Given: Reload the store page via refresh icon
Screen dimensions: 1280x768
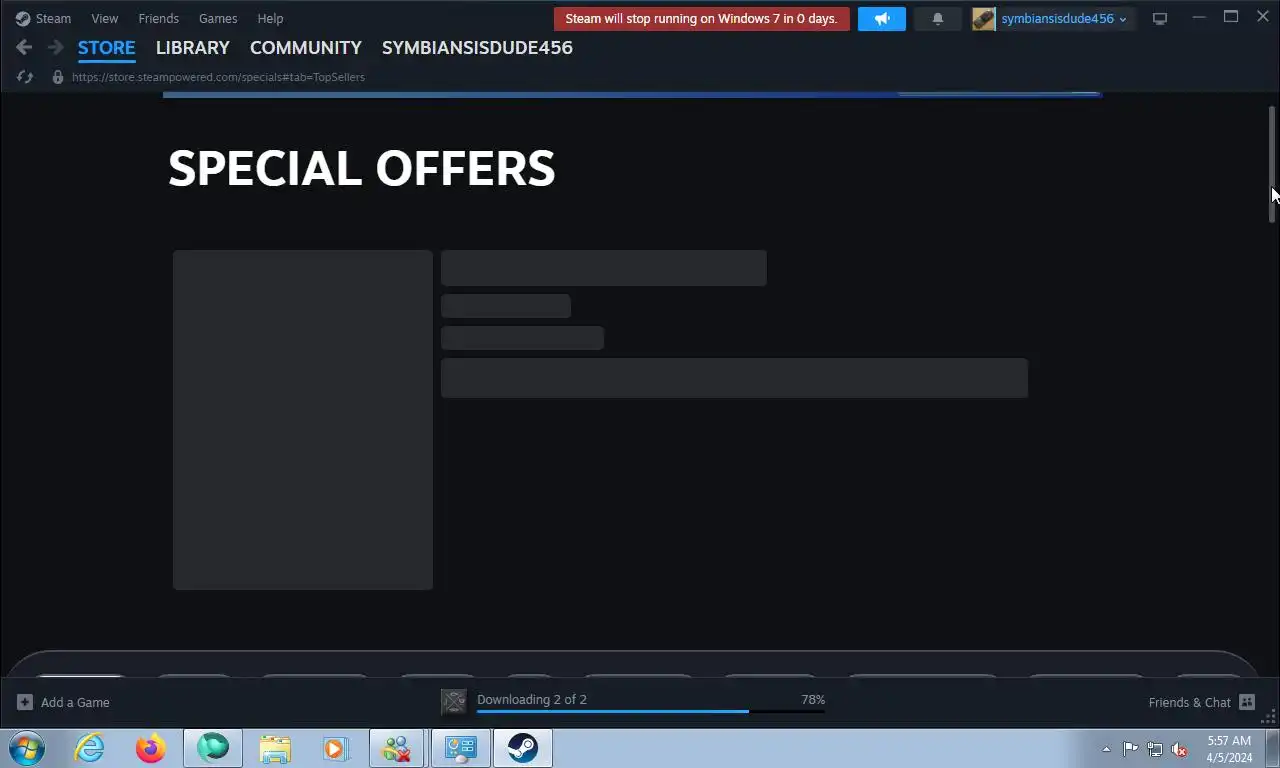Looking at the screenshot, I should [25, 77].
